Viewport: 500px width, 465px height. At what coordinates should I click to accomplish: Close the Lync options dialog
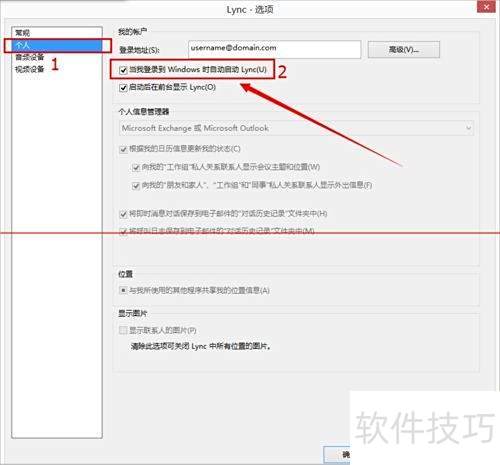[x=486, y=7]
